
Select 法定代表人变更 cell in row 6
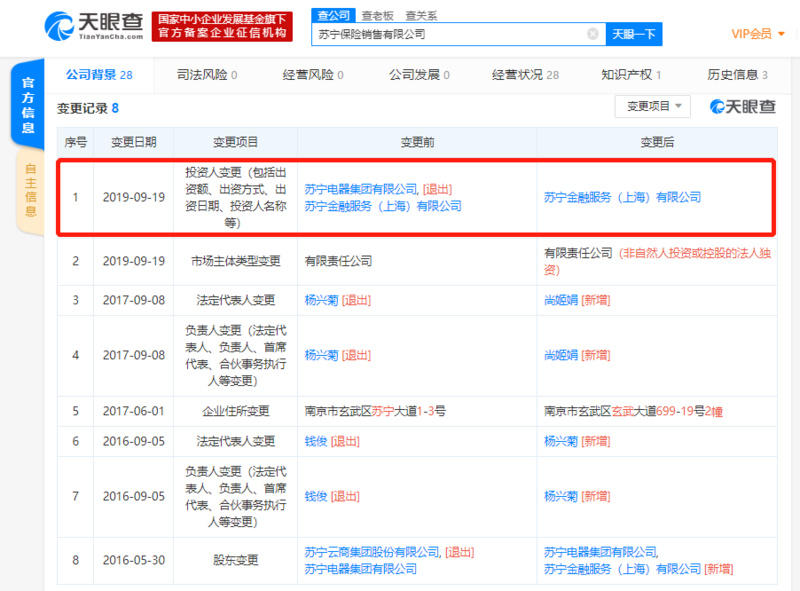click(x=236, y=441)
